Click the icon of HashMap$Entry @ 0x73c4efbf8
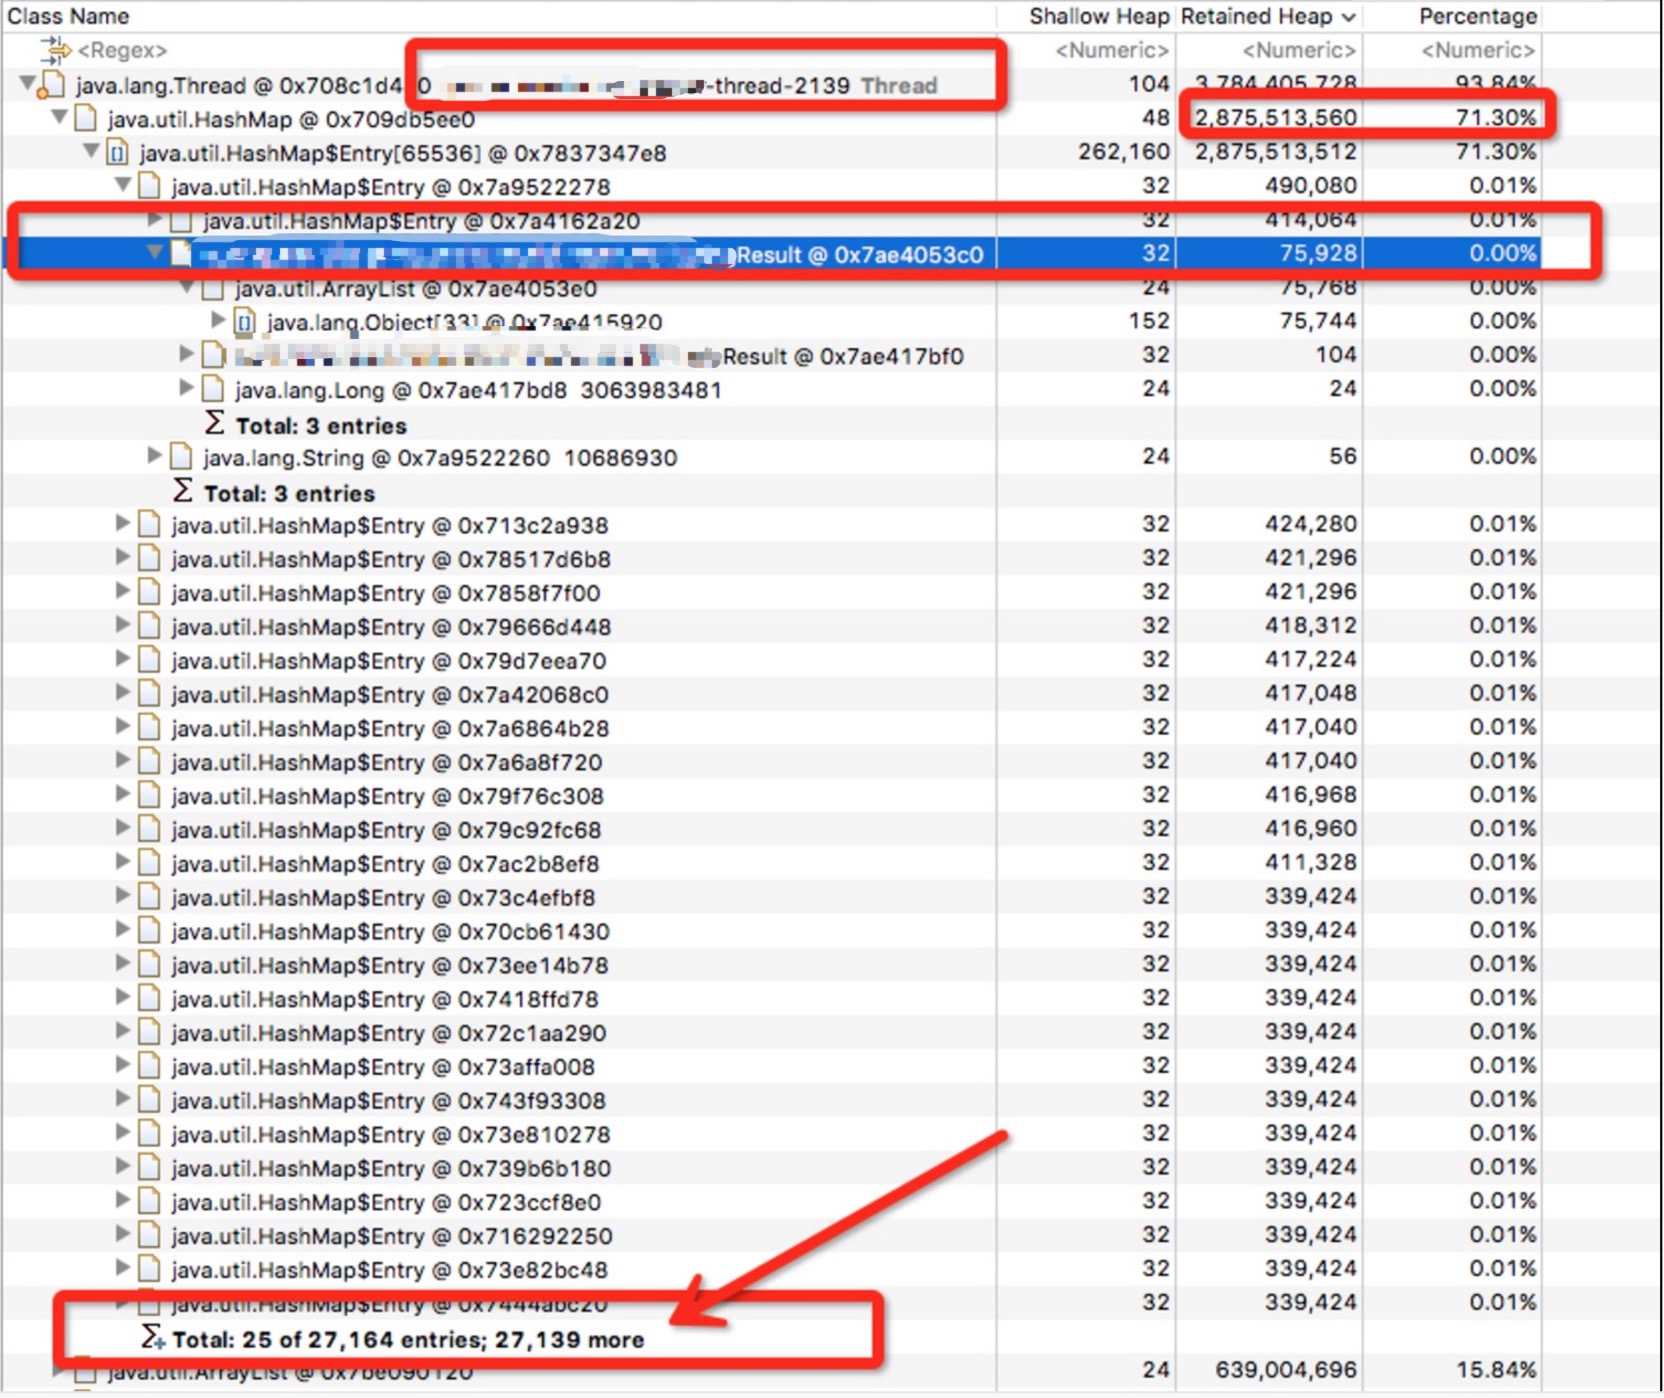The width and height of the screenshot is (1664, 1398). [150, 897]
